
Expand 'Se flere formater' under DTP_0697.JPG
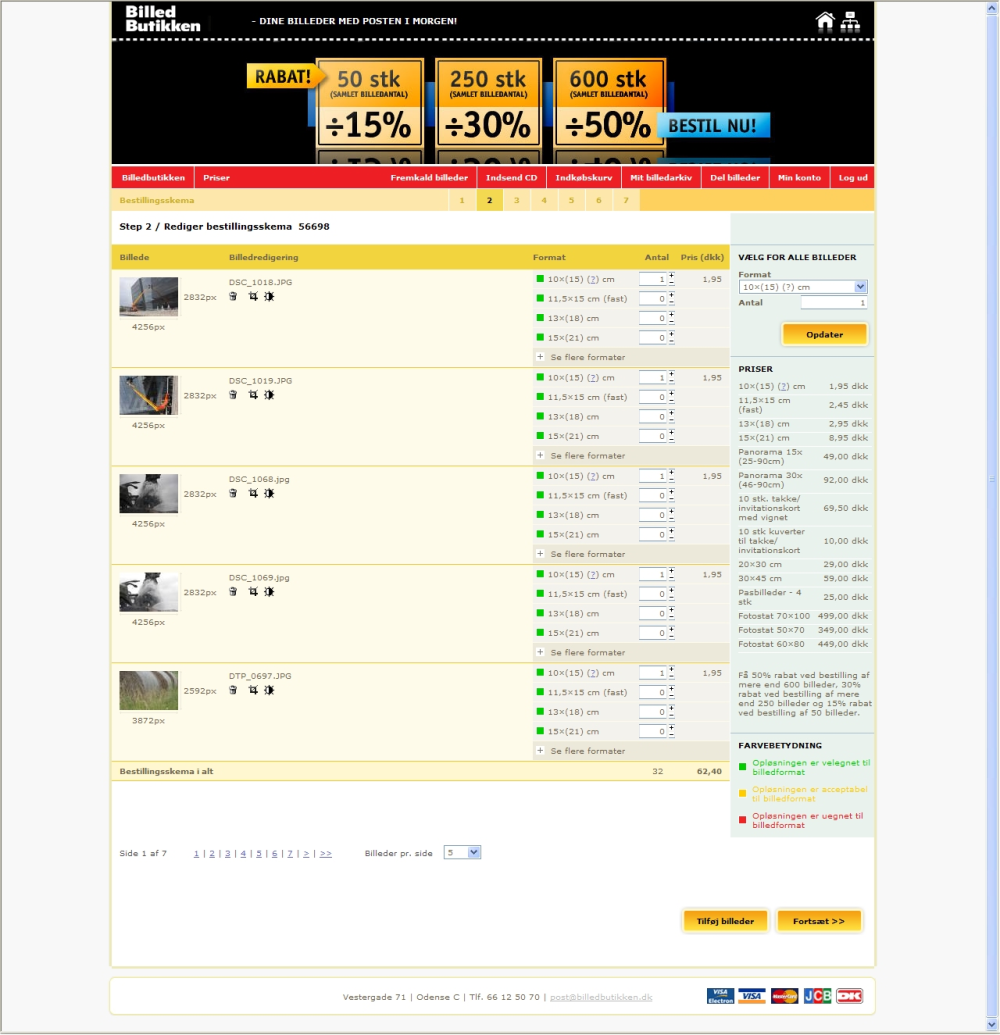tap(581, 751)
